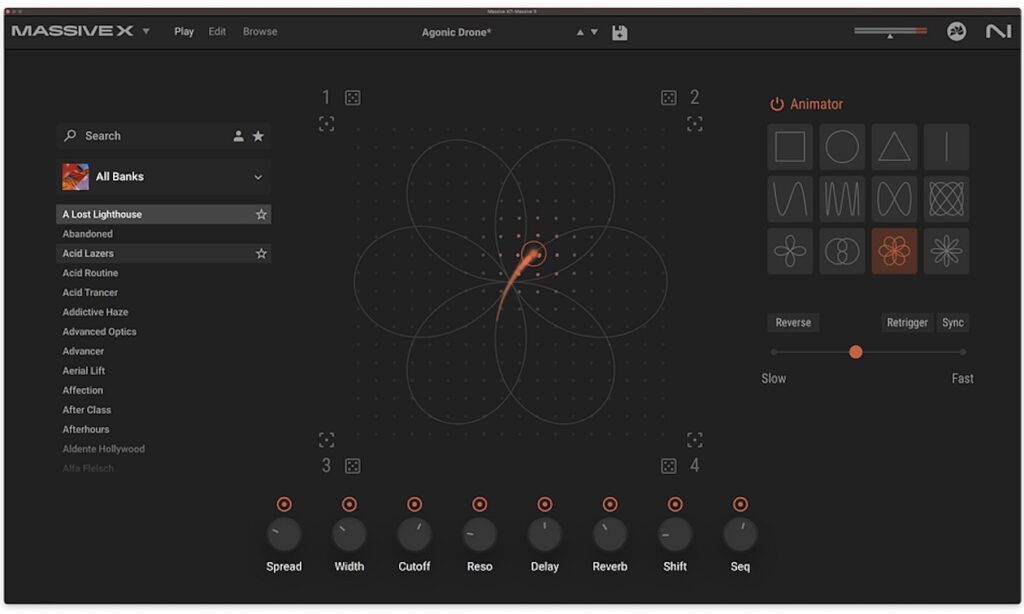Click the Cutoff macro knob
1024x614 pixels.
pos(415,535)
